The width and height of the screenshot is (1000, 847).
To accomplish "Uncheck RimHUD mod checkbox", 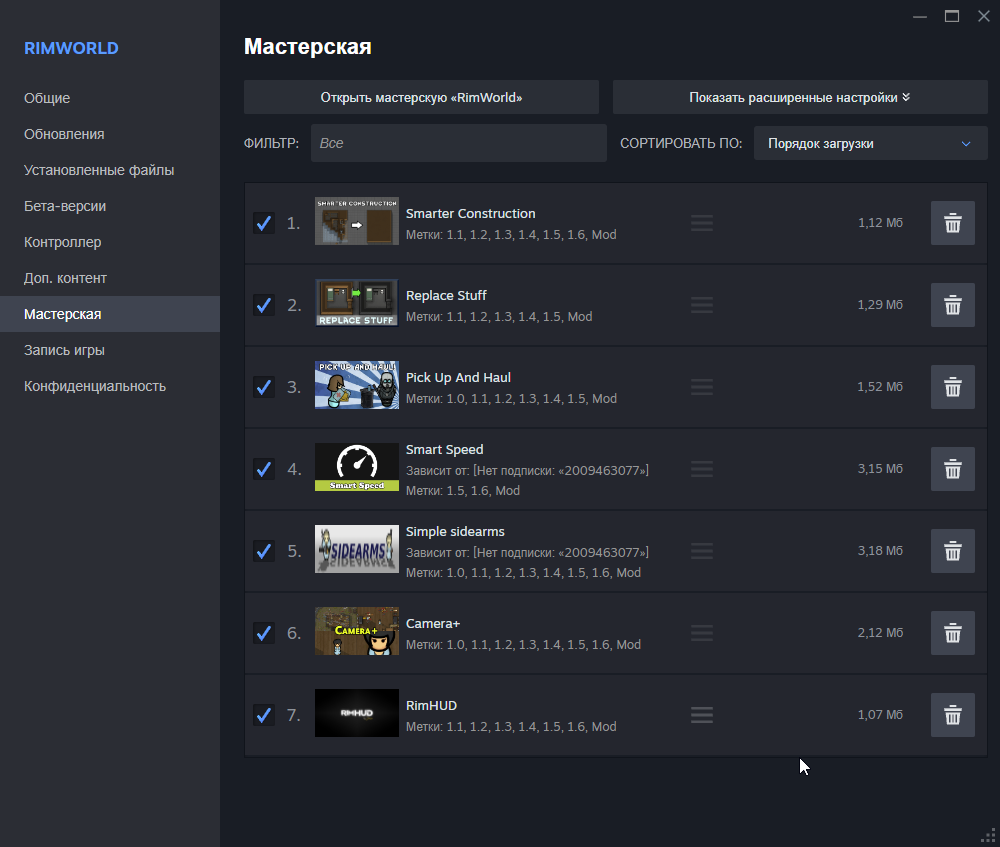I will [264, 715].
